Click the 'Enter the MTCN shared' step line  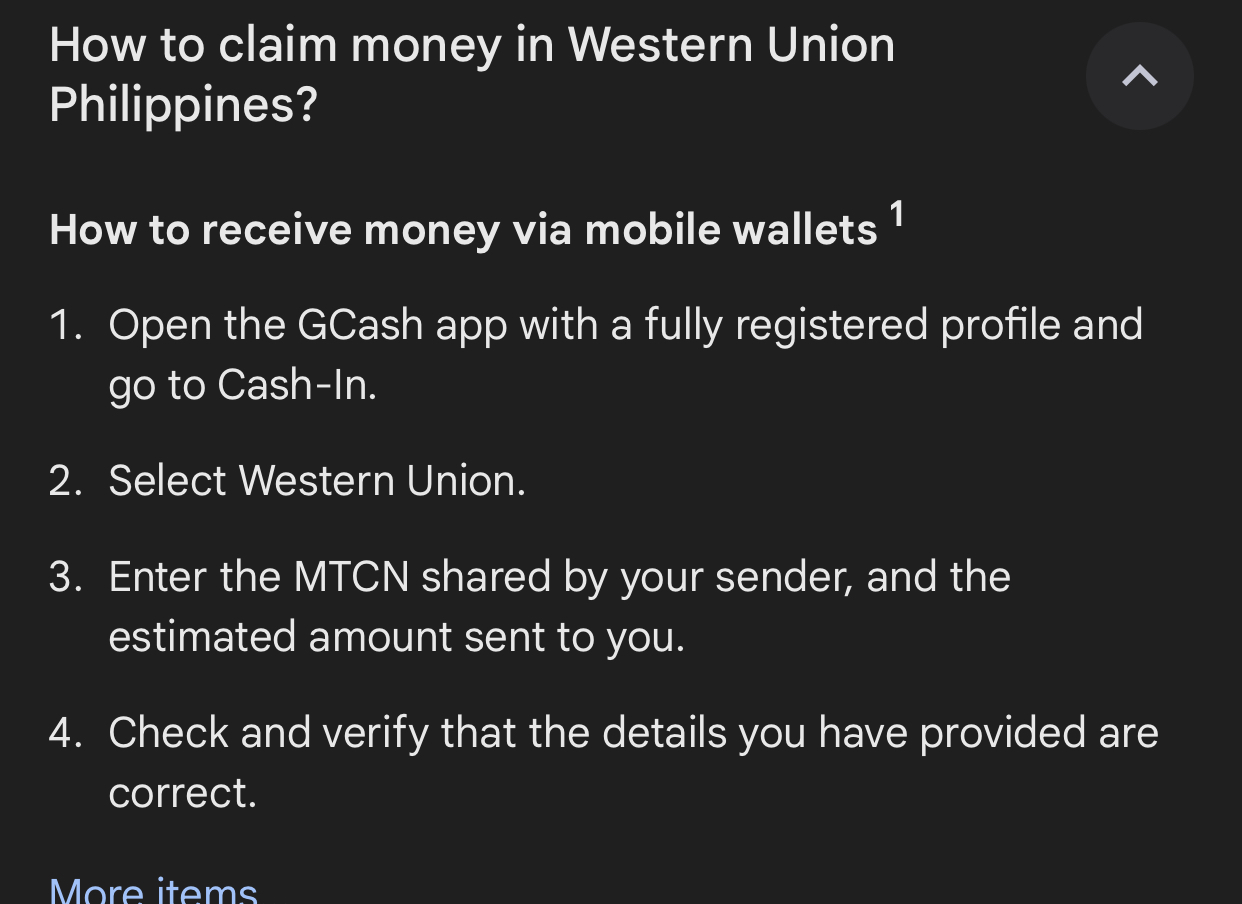click(559, 577)
